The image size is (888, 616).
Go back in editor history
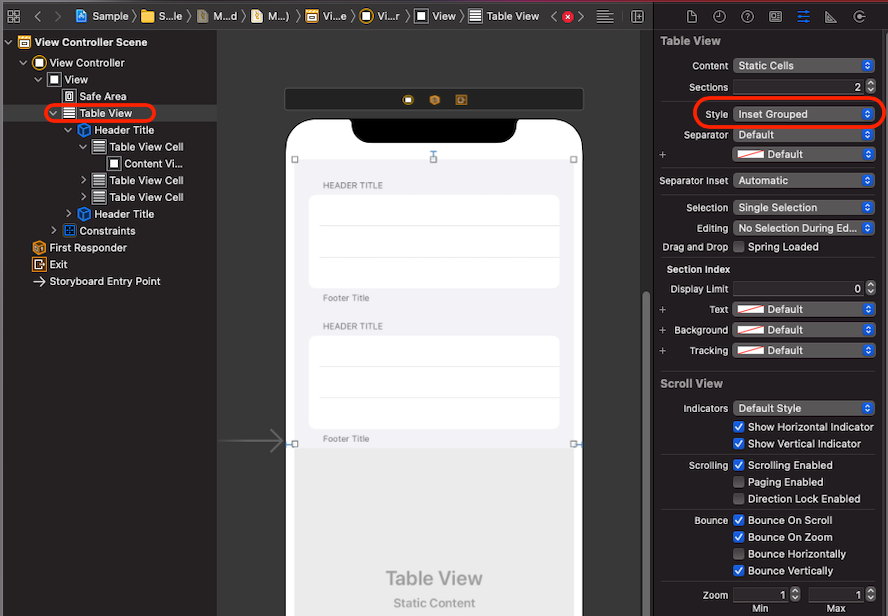point(38,16)
